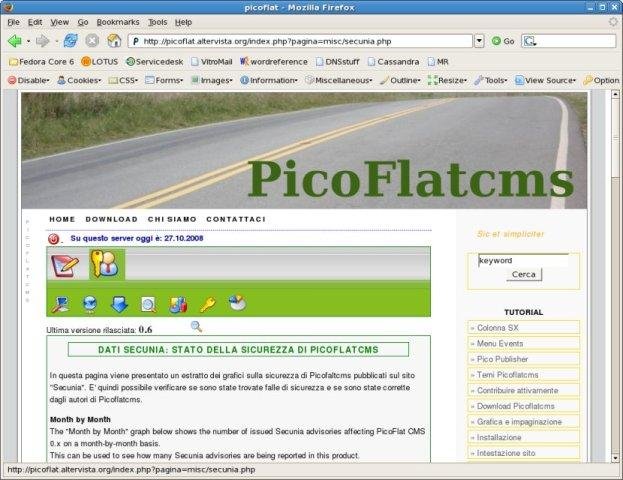The height and width of the screenshot is (480, 623).
Task: Click the HOME site navigation link
Action: pos(62,219)
